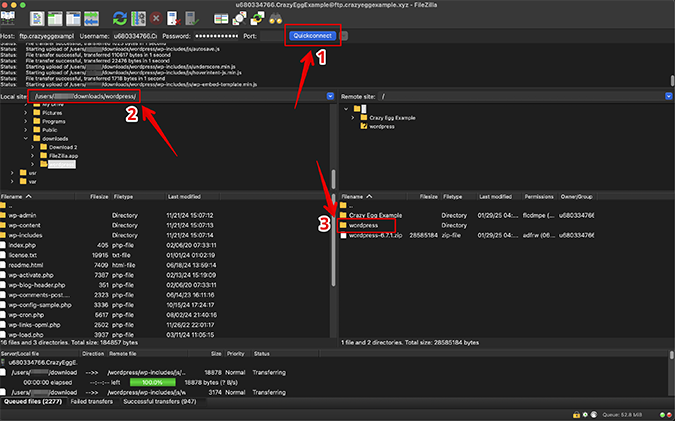This screenshot has height=421, width=675.
Task: Cancel the current operation with red X icon
Action: (156, 19)
